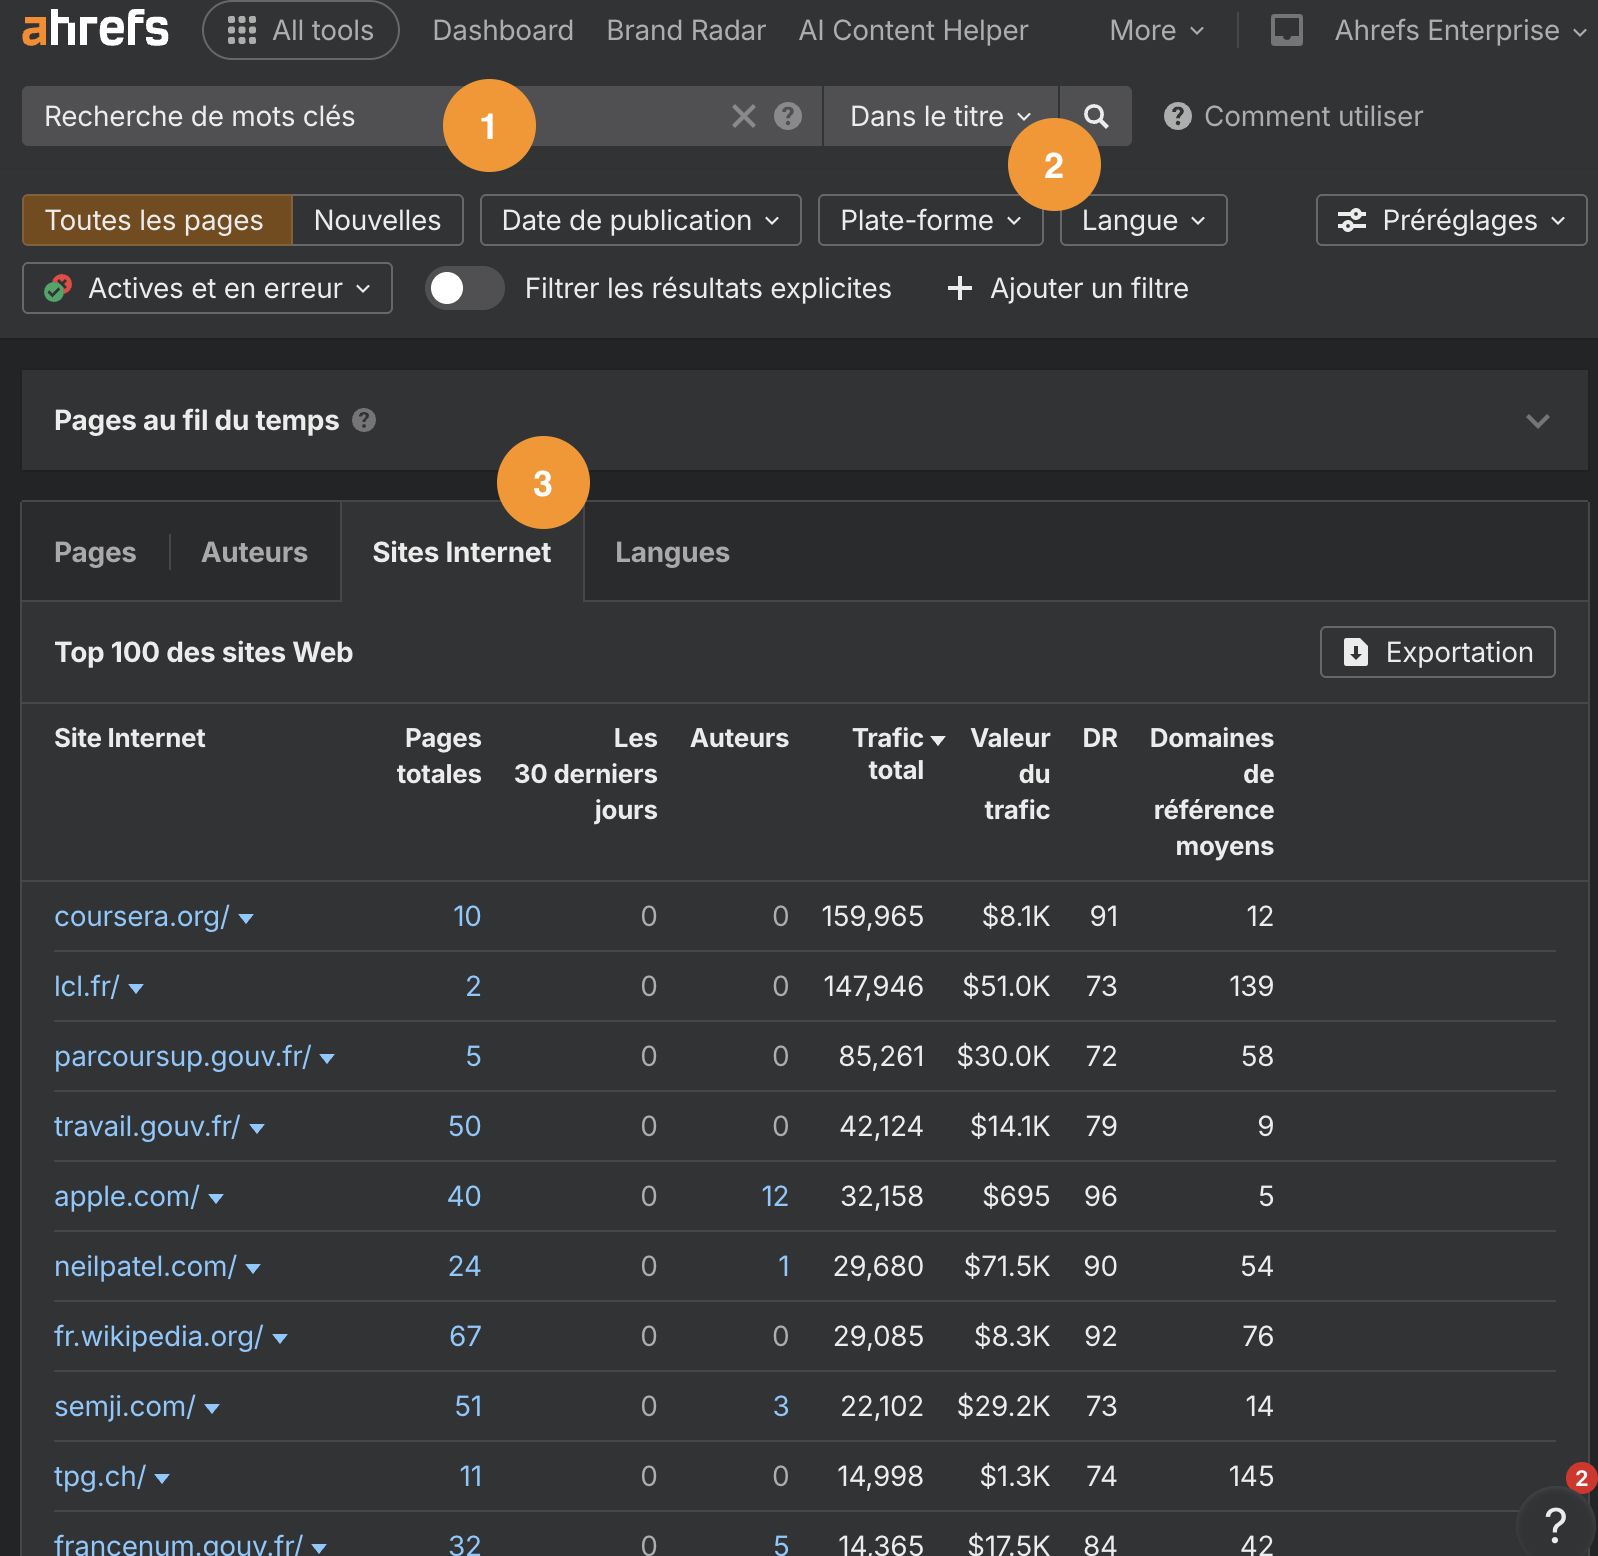Click the Exportation button

1438,652
